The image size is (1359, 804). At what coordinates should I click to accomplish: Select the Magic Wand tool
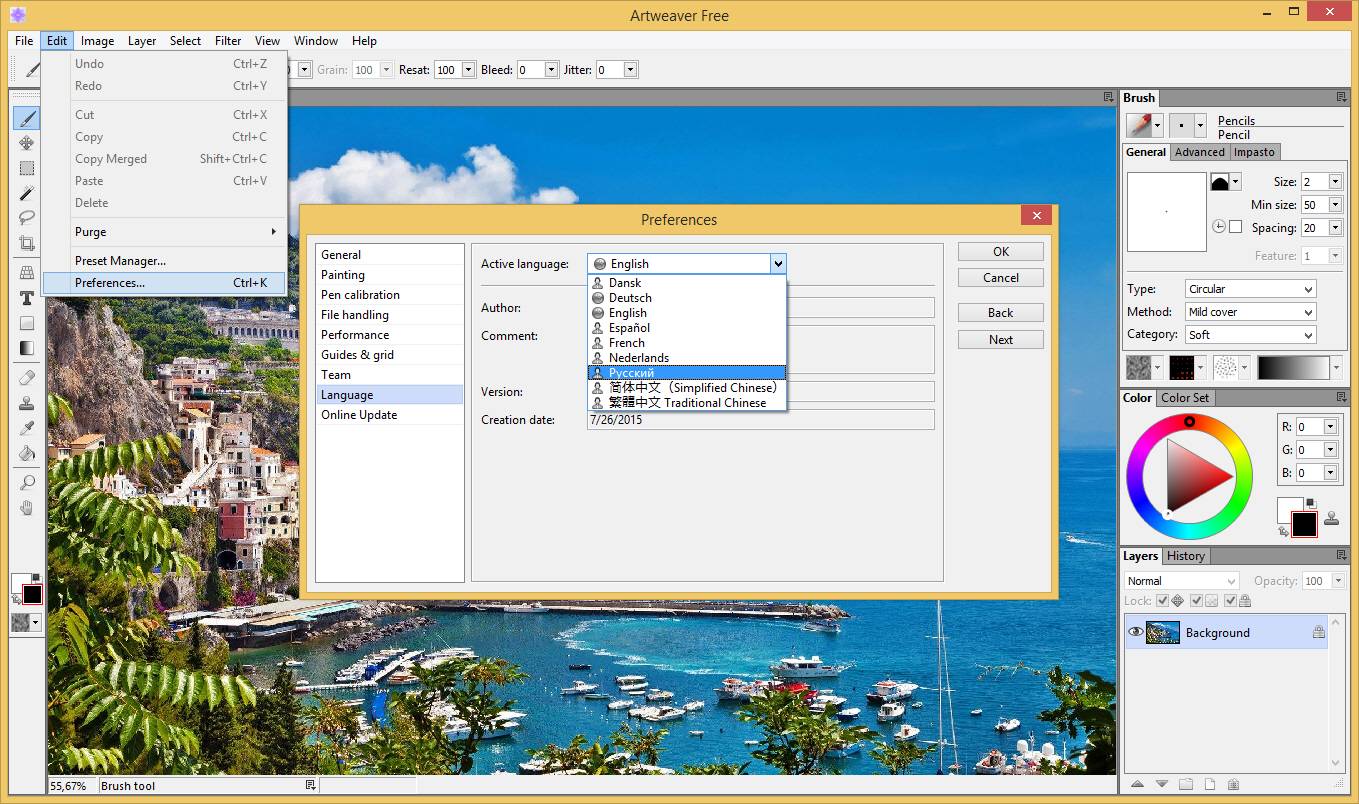pyautogui.click(x=27, y=193)
